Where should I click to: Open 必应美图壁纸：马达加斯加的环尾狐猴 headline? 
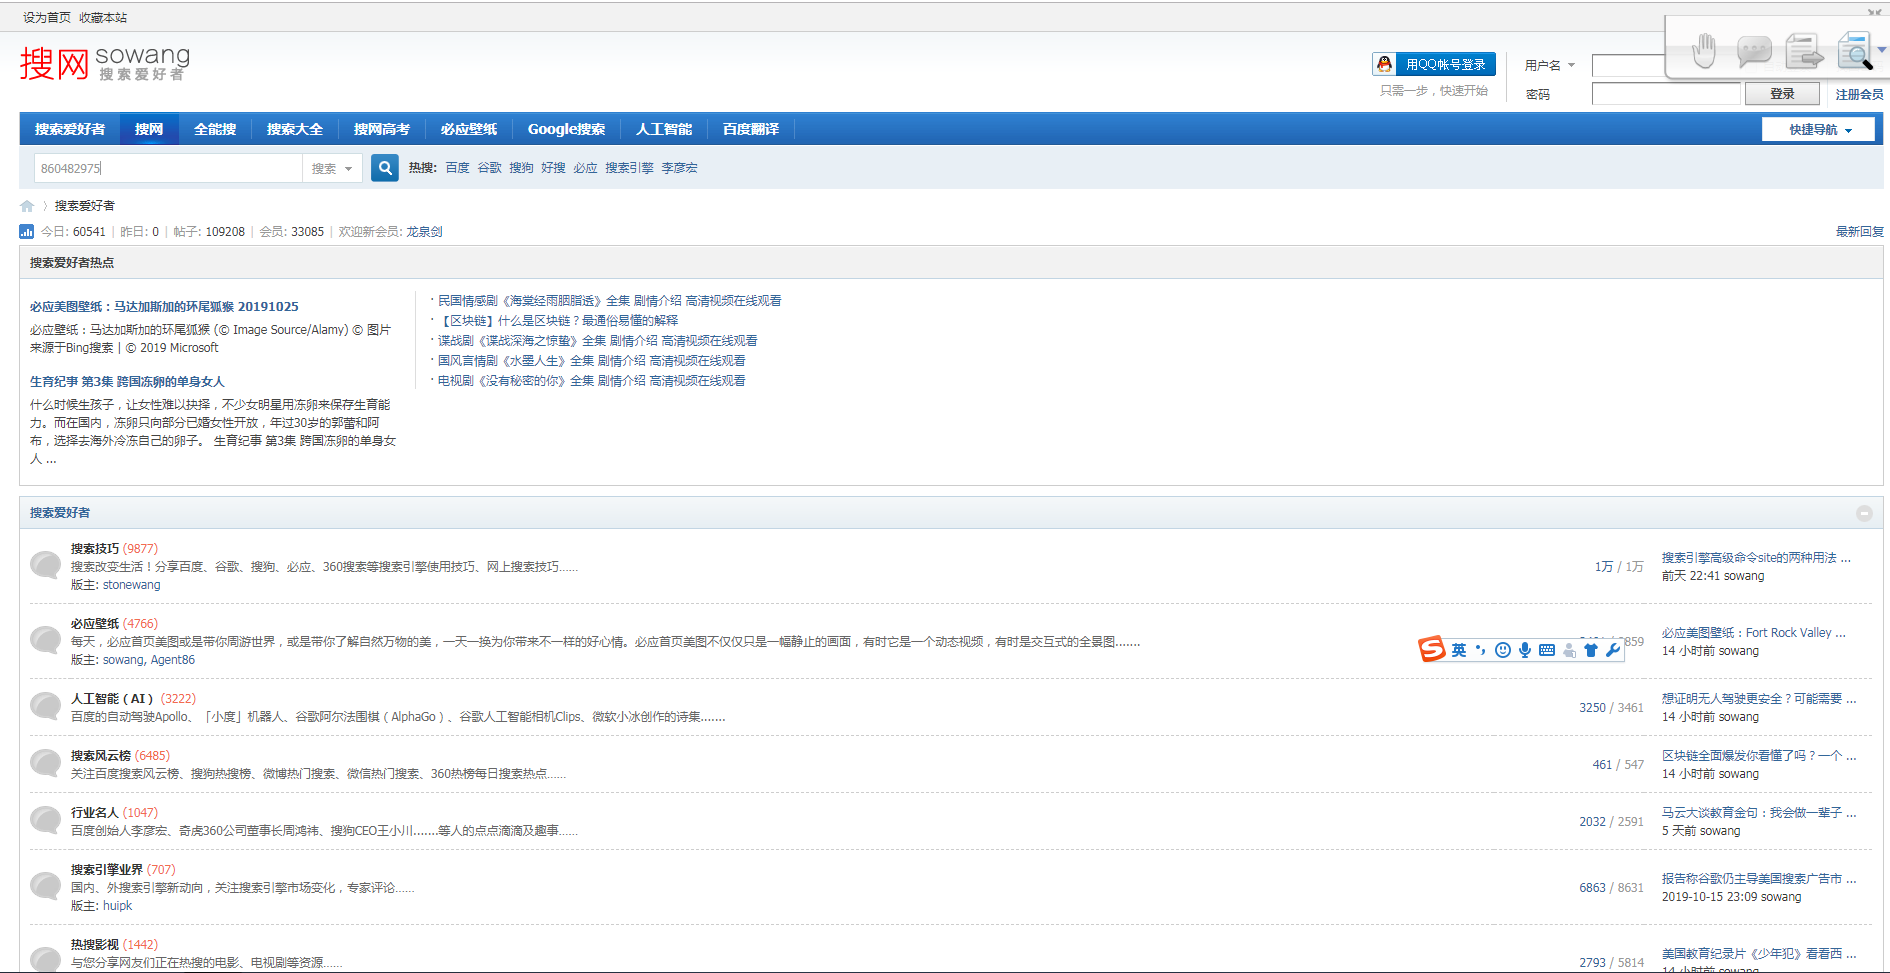click(164, 307)
